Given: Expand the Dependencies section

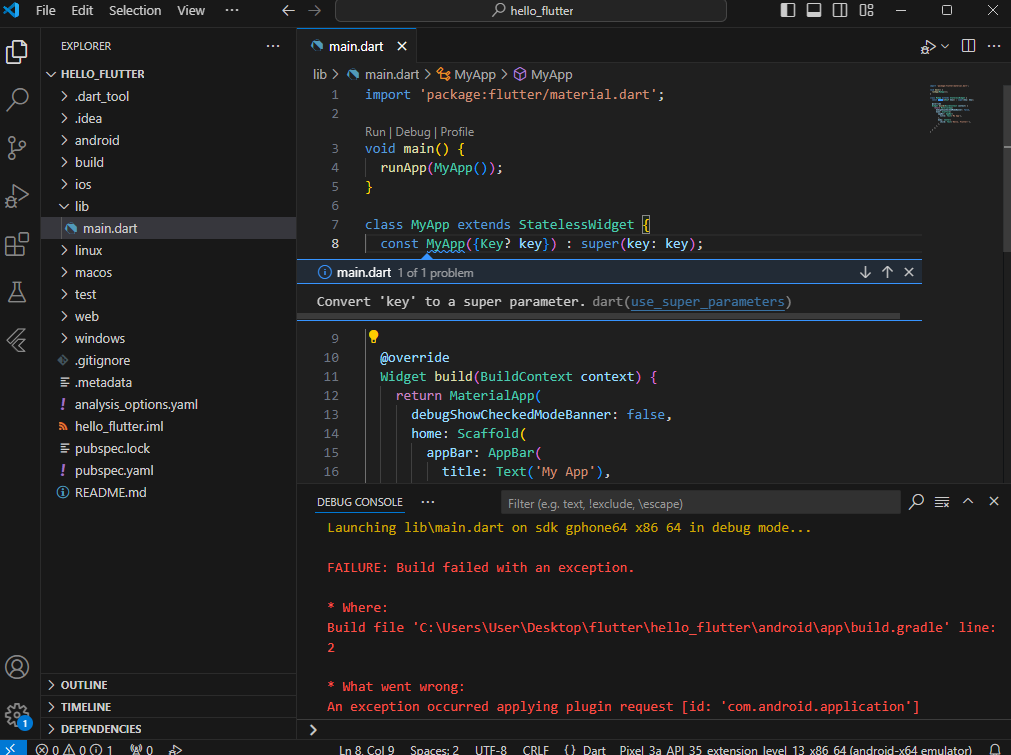Looking at the screenshot, I should (168, 729).
